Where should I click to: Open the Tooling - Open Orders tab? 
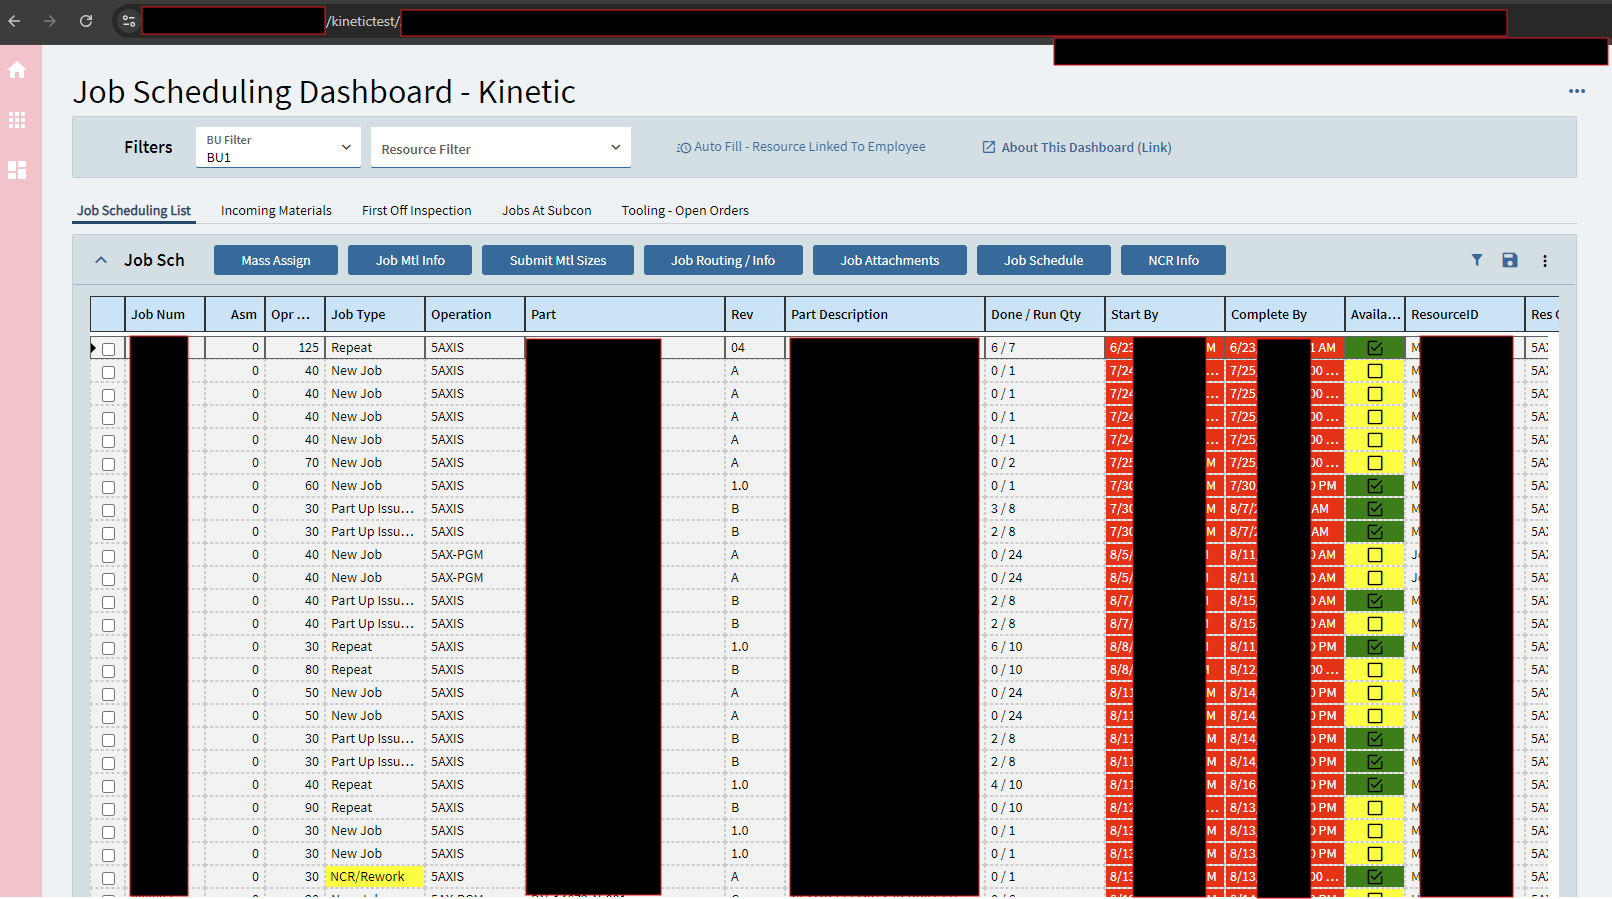[x=685, y=211]
